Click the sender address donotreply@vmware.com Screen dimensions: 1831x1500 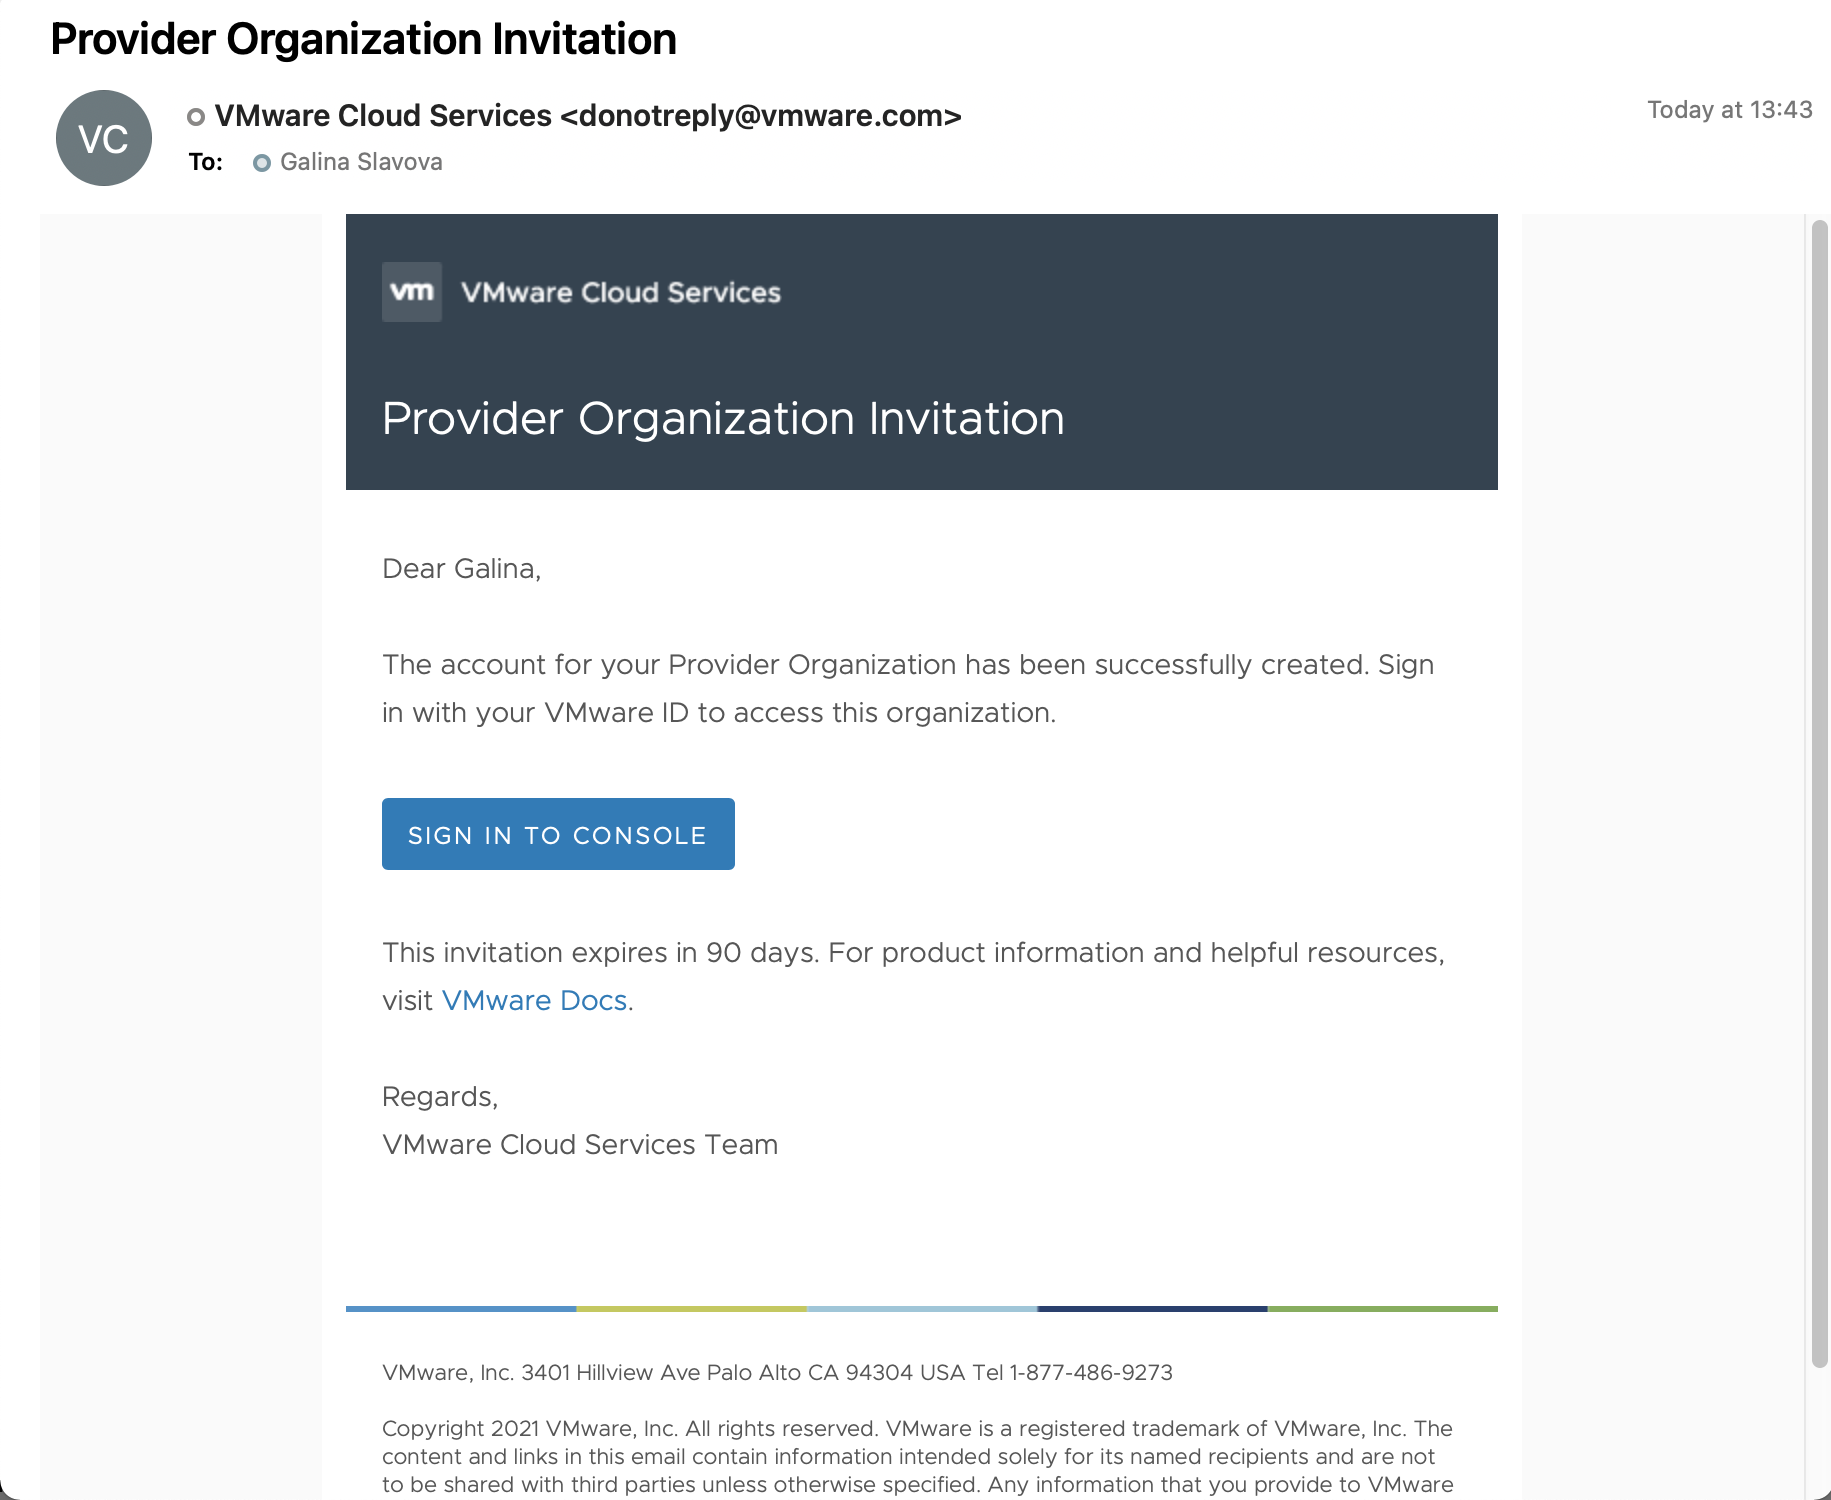tap(760, 116)
